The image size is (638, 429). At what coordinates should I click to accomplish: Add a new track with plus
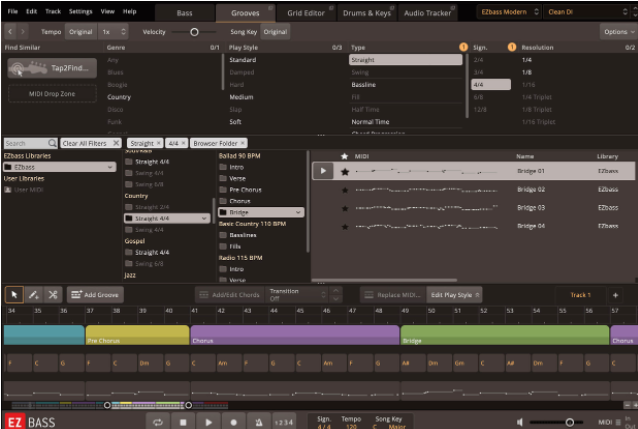click(x=615, y=295)
